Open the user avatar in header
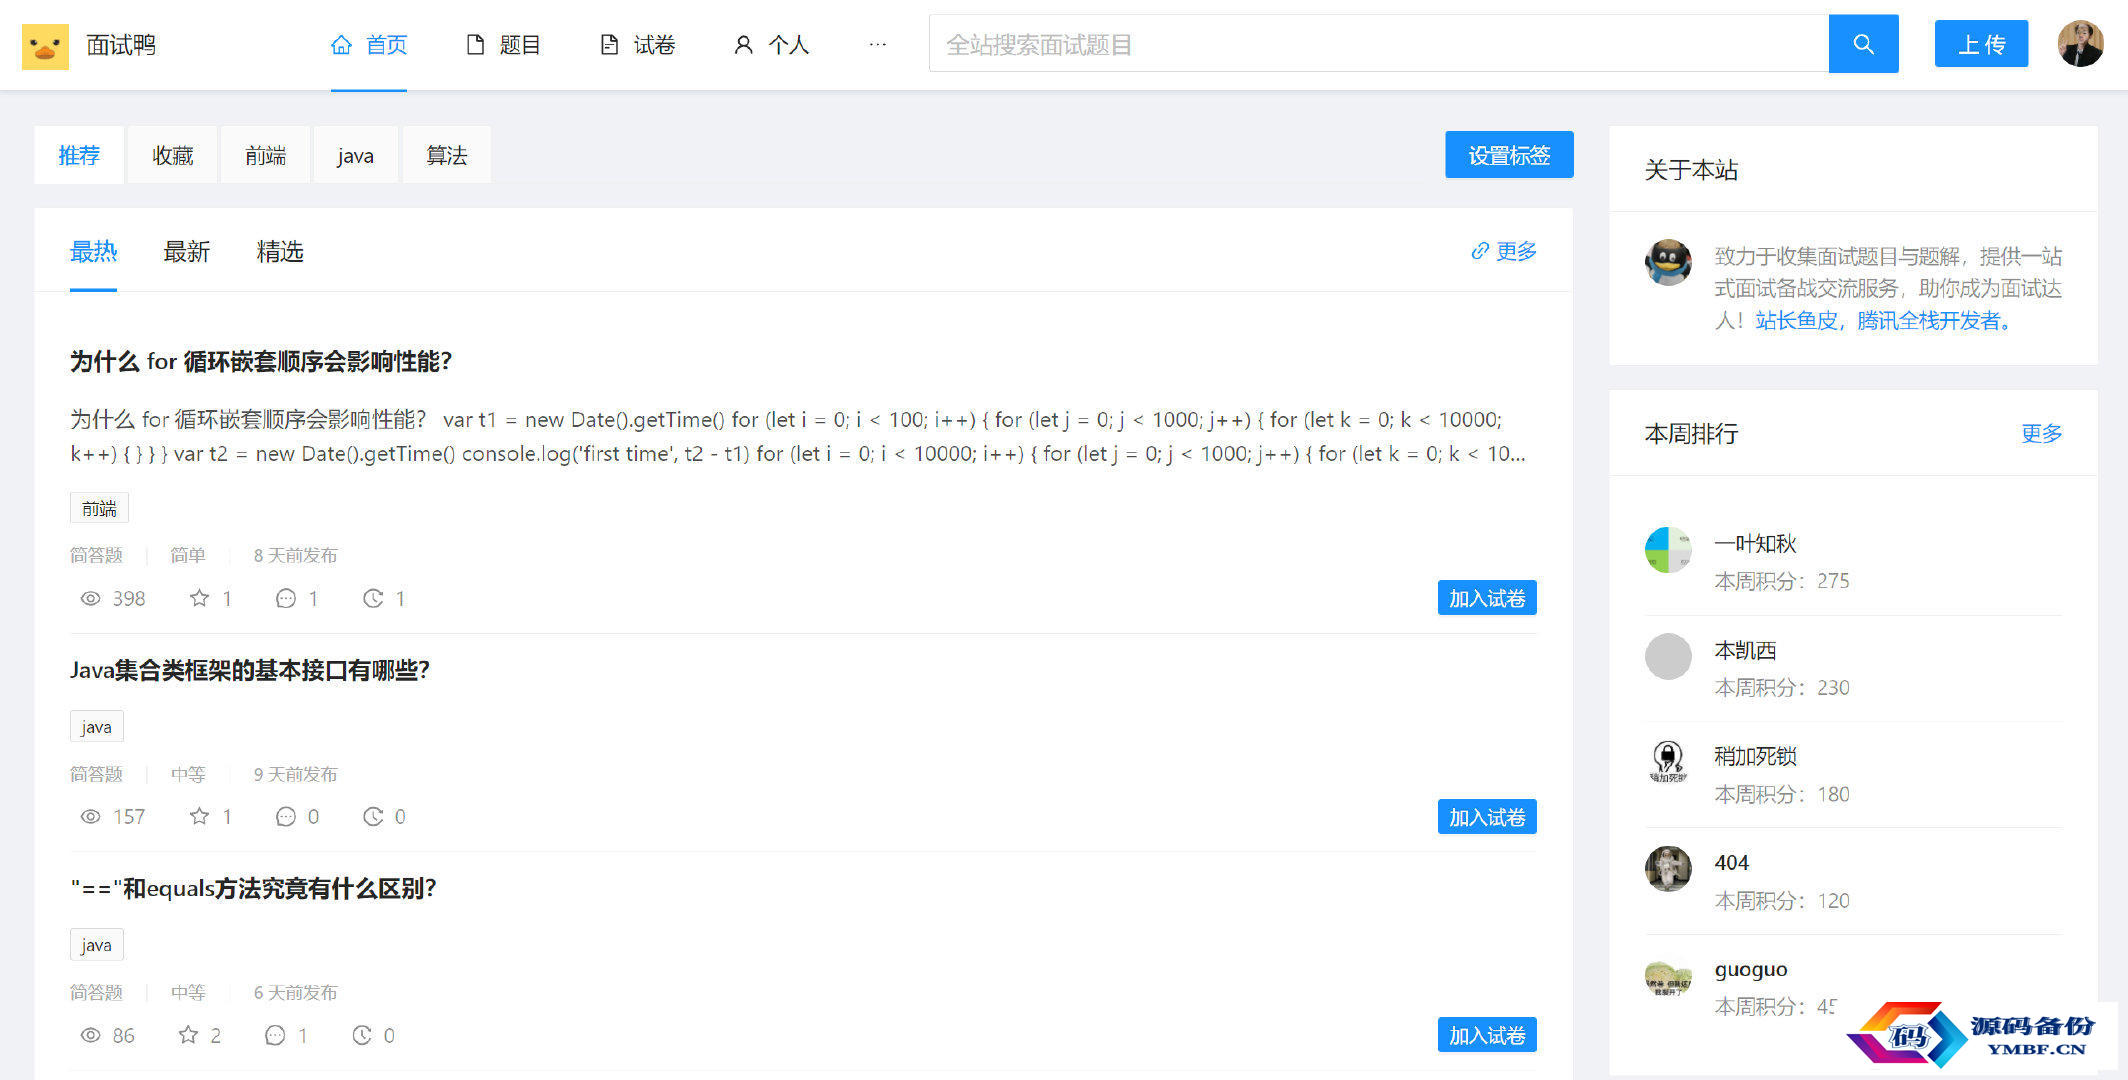This screenshot has width=2128, height=1080. 2080,44
